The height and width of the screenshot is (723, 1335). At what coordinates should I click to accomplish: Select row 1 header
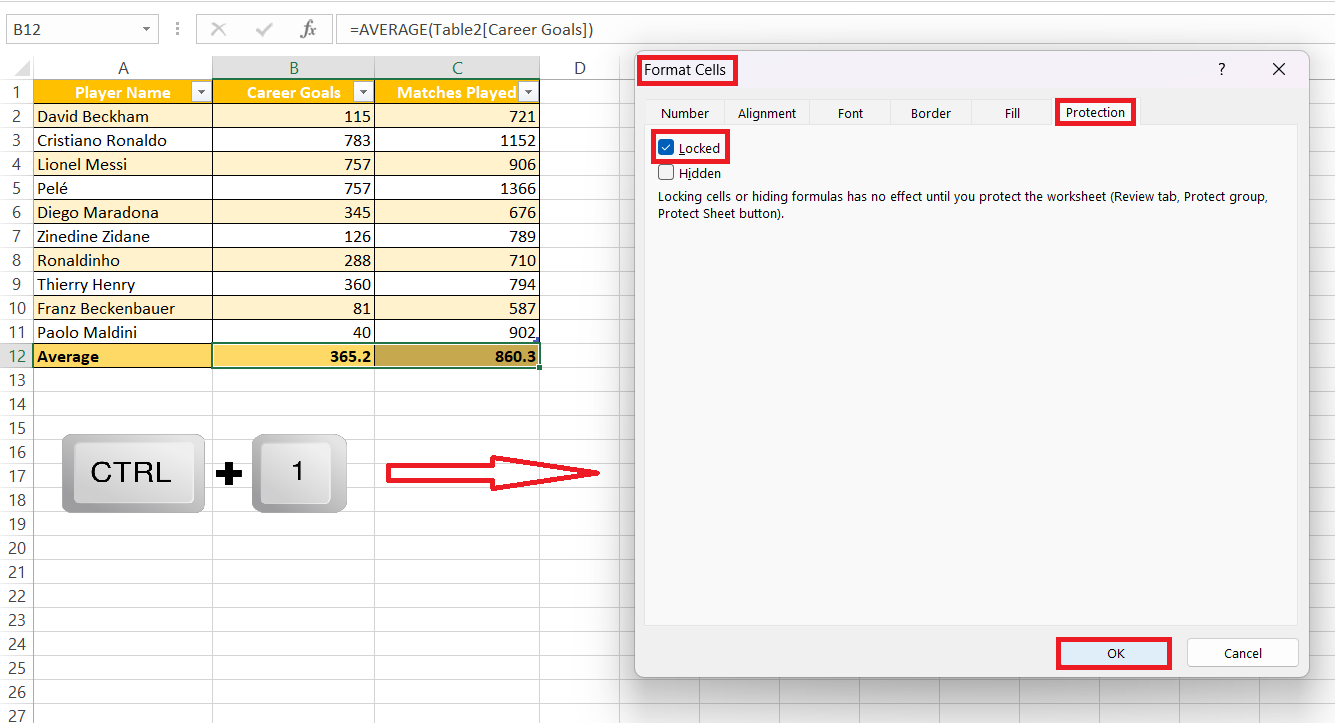pos(16,92)
